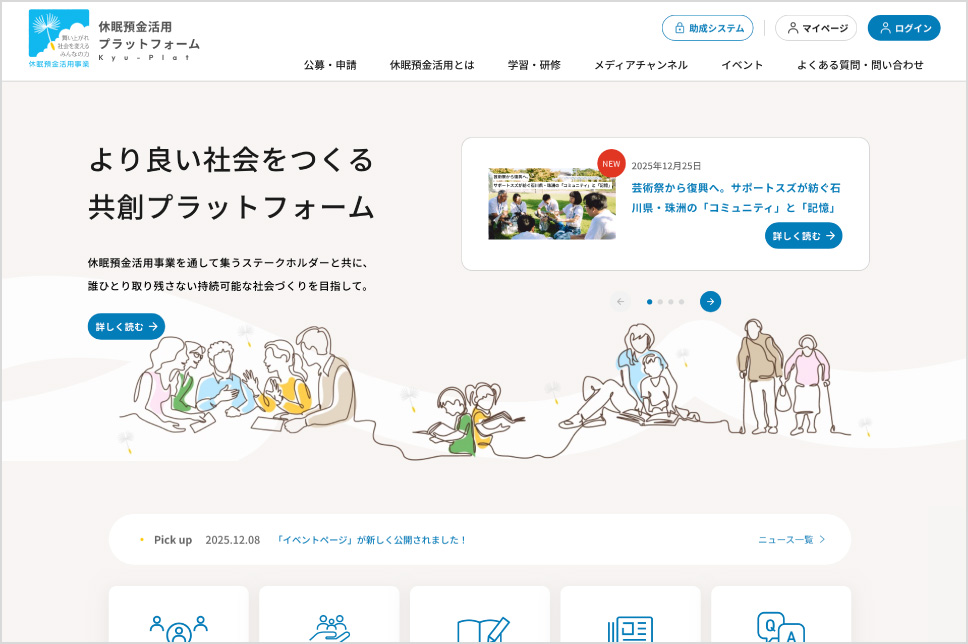Open the イベント navigation item

click(x=742, y=64)
